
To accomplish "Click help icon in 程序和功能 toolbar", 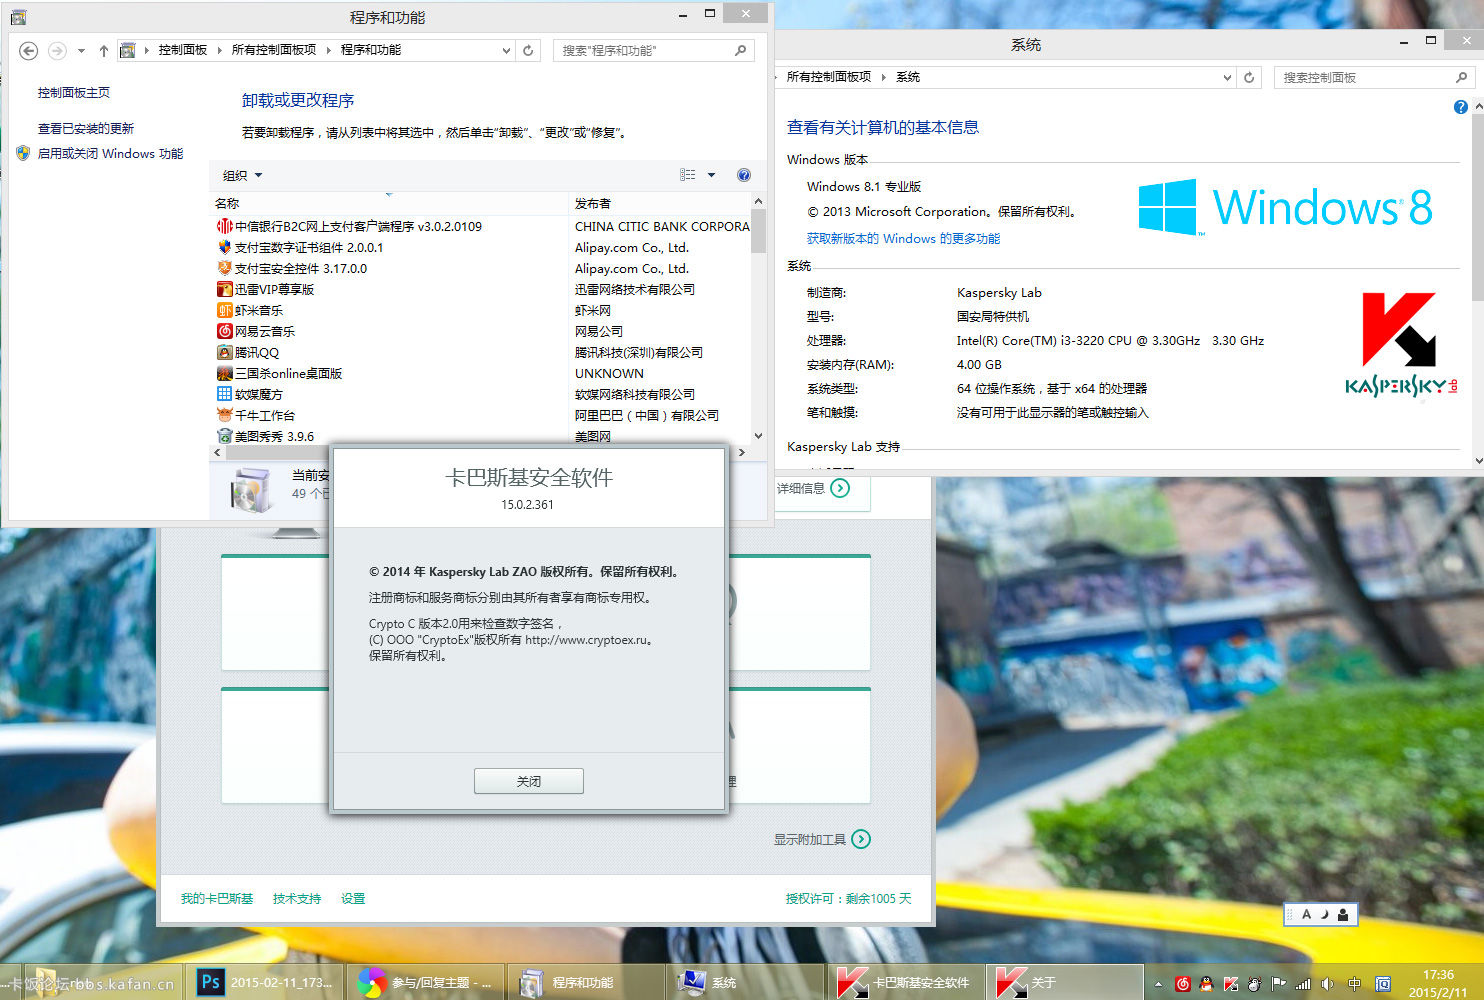I will pyautogui.click(x=744, y=175).
